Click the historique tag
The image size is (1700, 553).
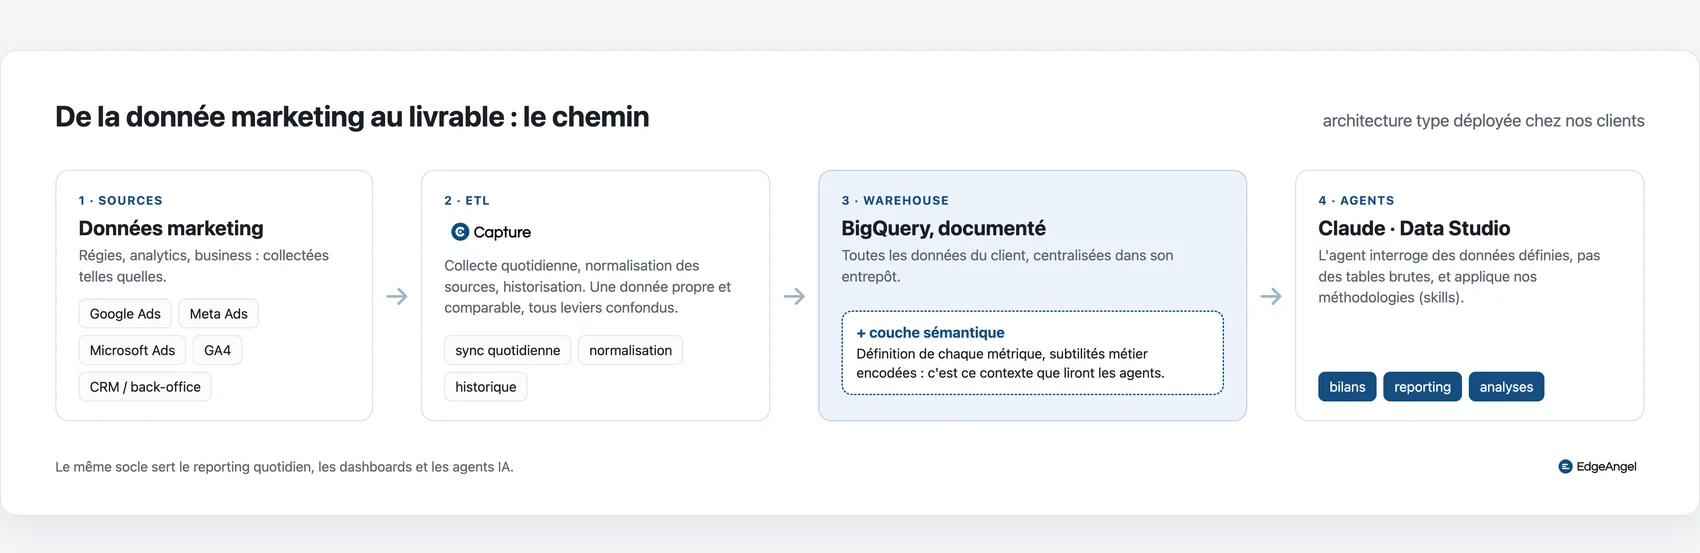tap(485, 387)
